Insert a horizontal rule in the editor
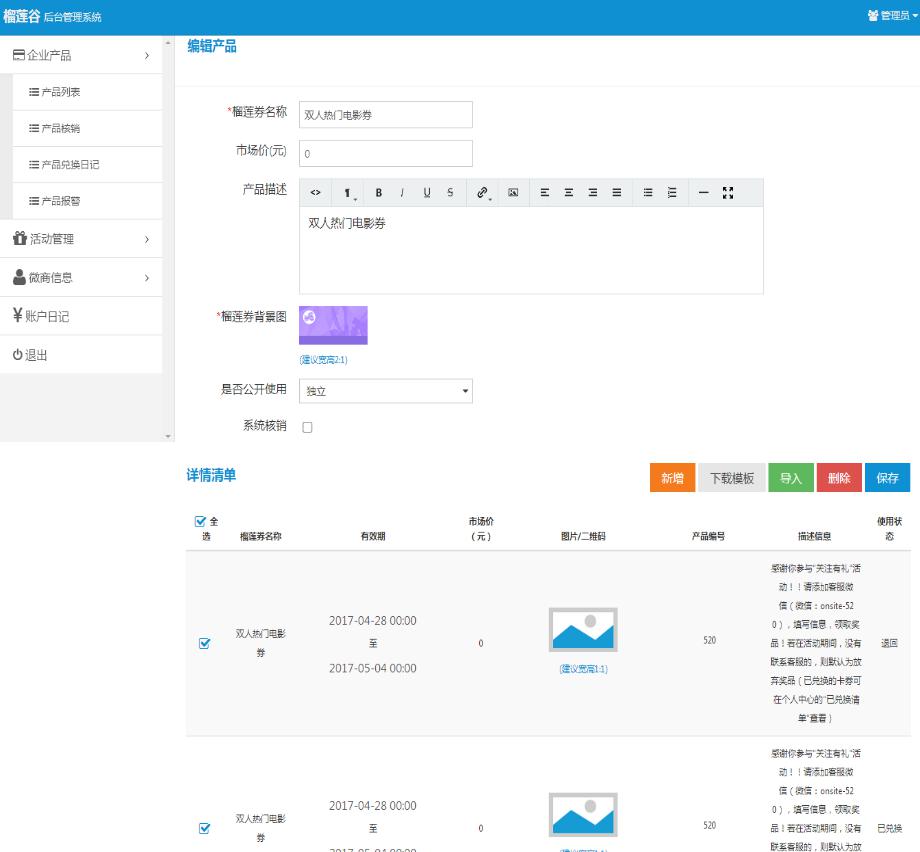The width and height of the screenshot is (920, 852). pos(703,192)
